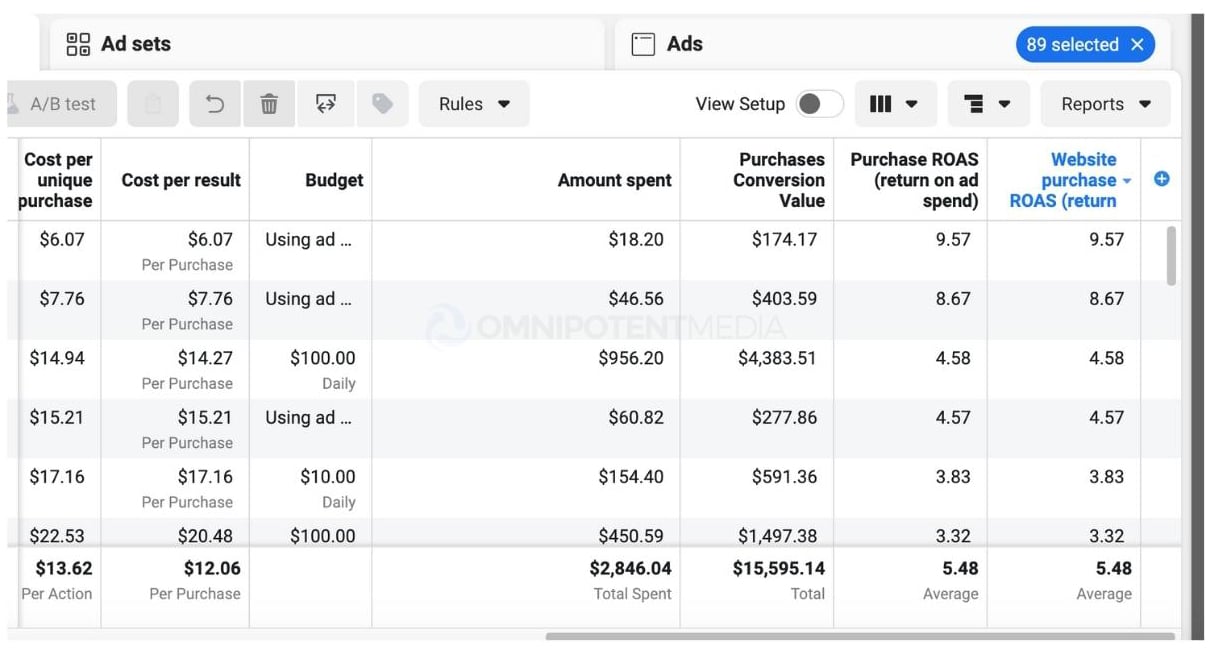
Task: Click the export/share arrows icon
Action: click(326, 104)
